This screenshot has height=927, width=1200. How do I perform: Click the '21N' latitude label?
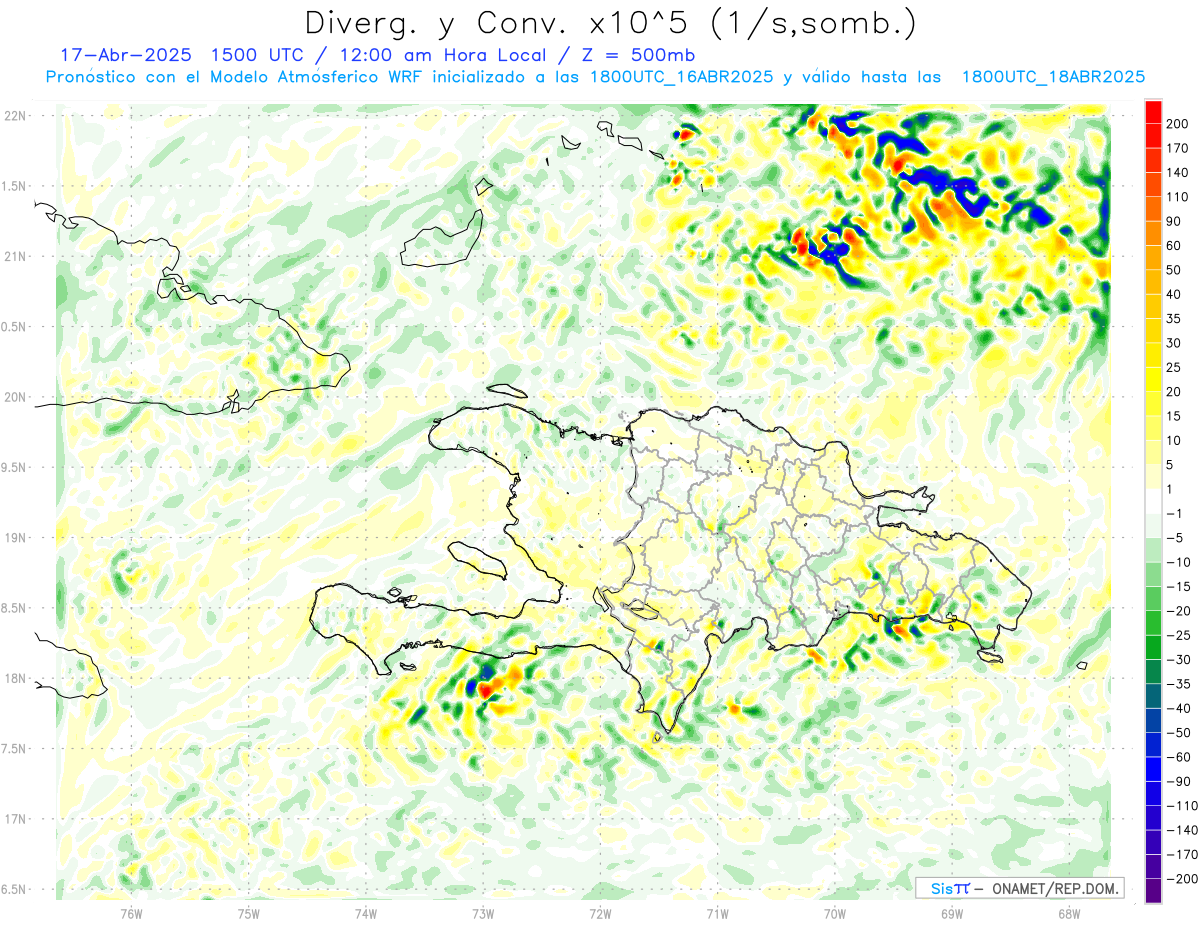[x=14, y=257]
